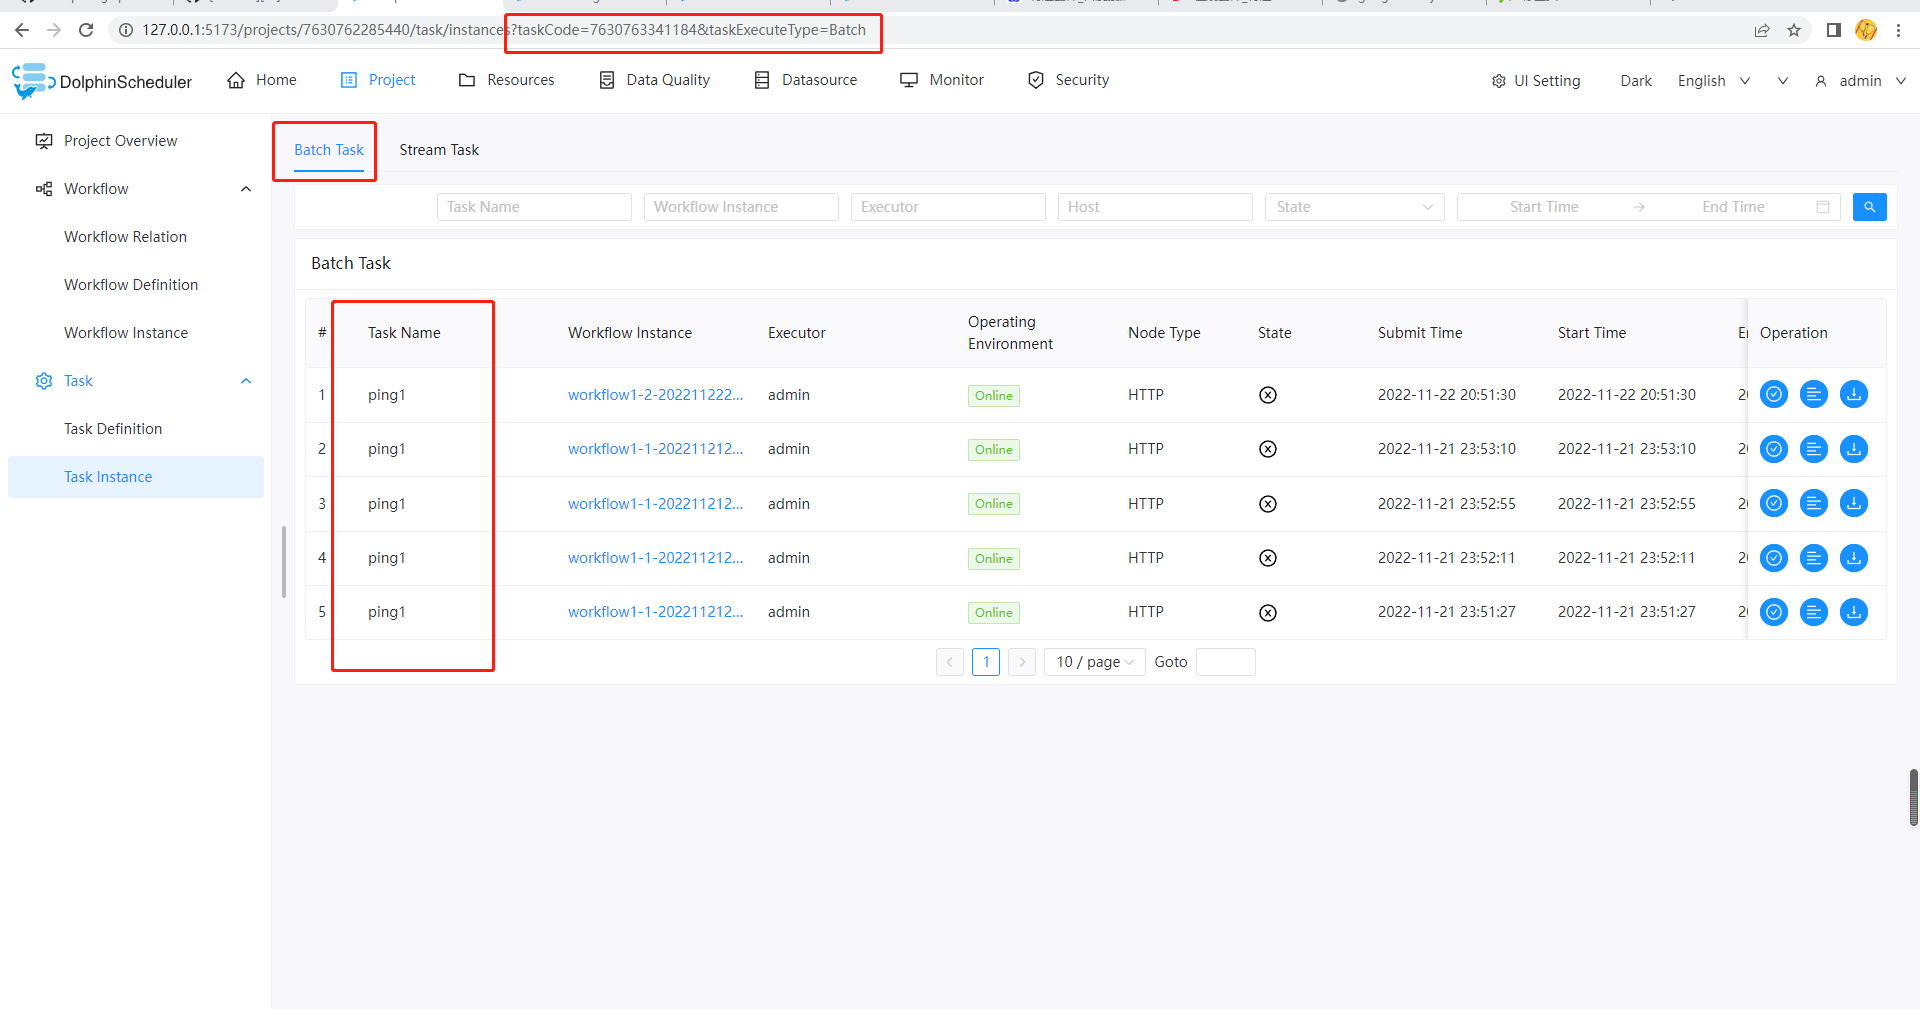This screenshot has width=1920, height=1009.
Task: Reload the browser page
Action: 86,30
